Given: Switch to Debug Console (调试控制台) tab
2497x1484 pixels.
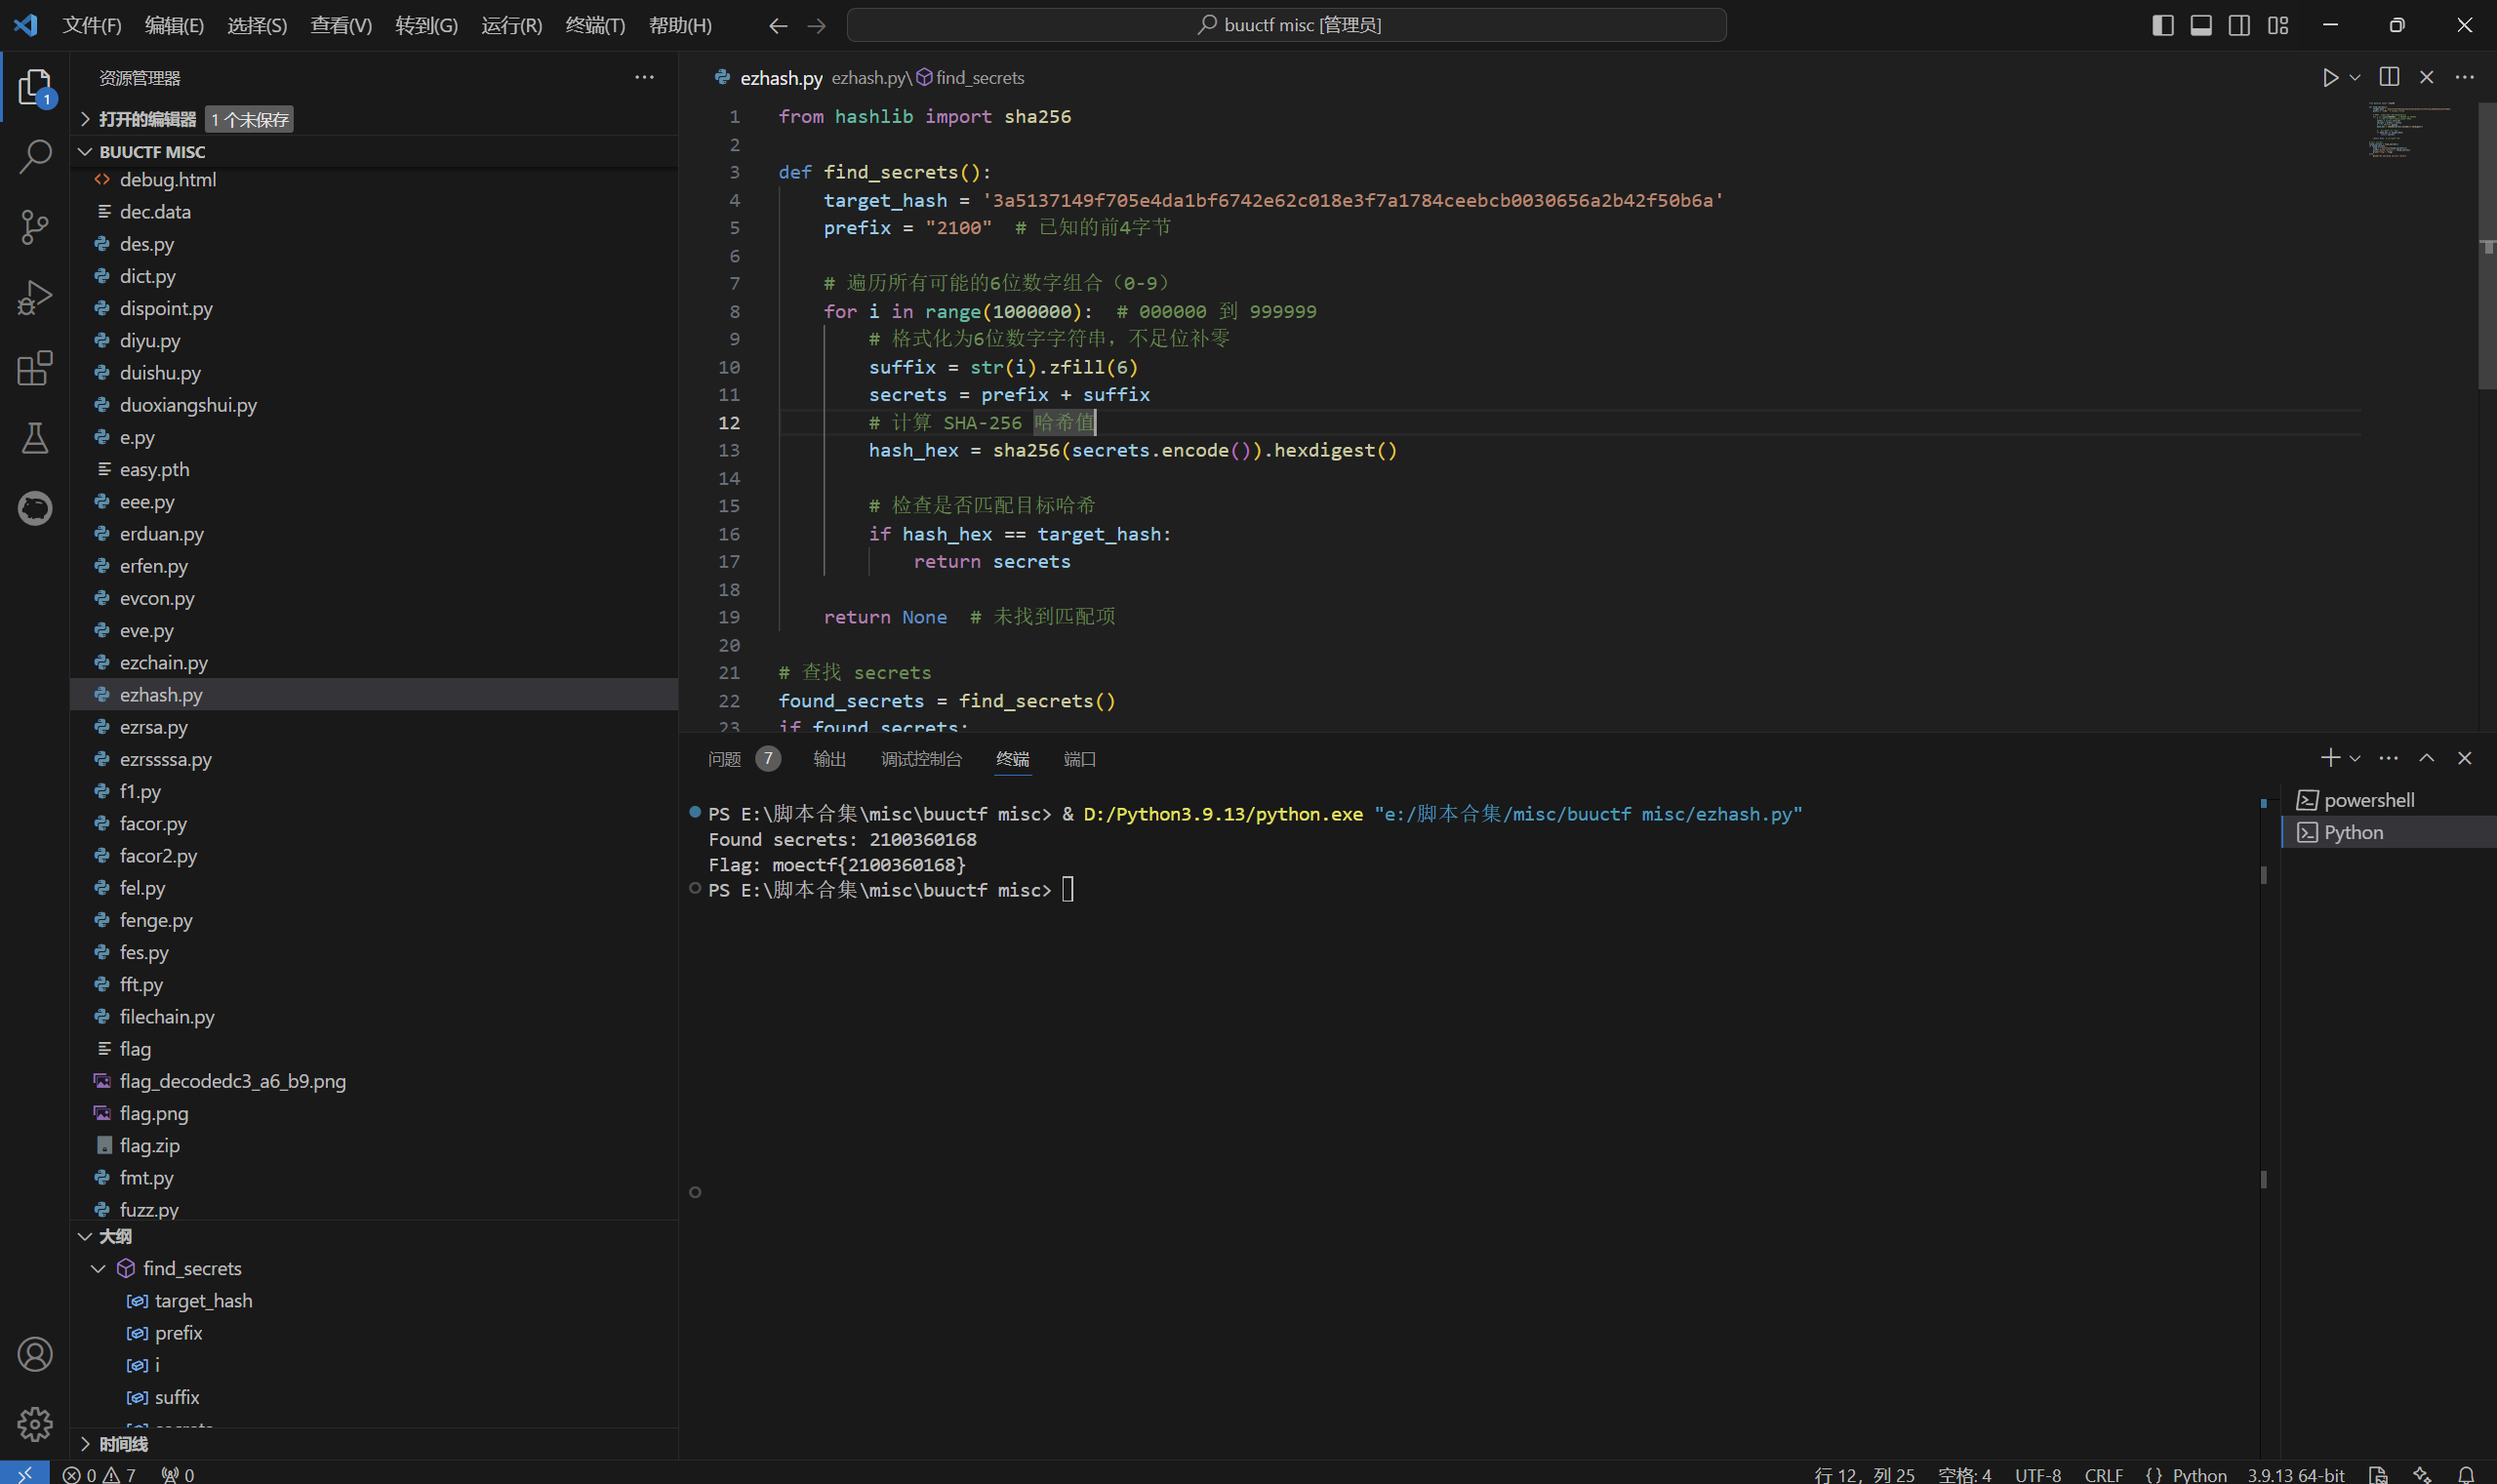Looking at the screenshot, I should pos(920,759).
